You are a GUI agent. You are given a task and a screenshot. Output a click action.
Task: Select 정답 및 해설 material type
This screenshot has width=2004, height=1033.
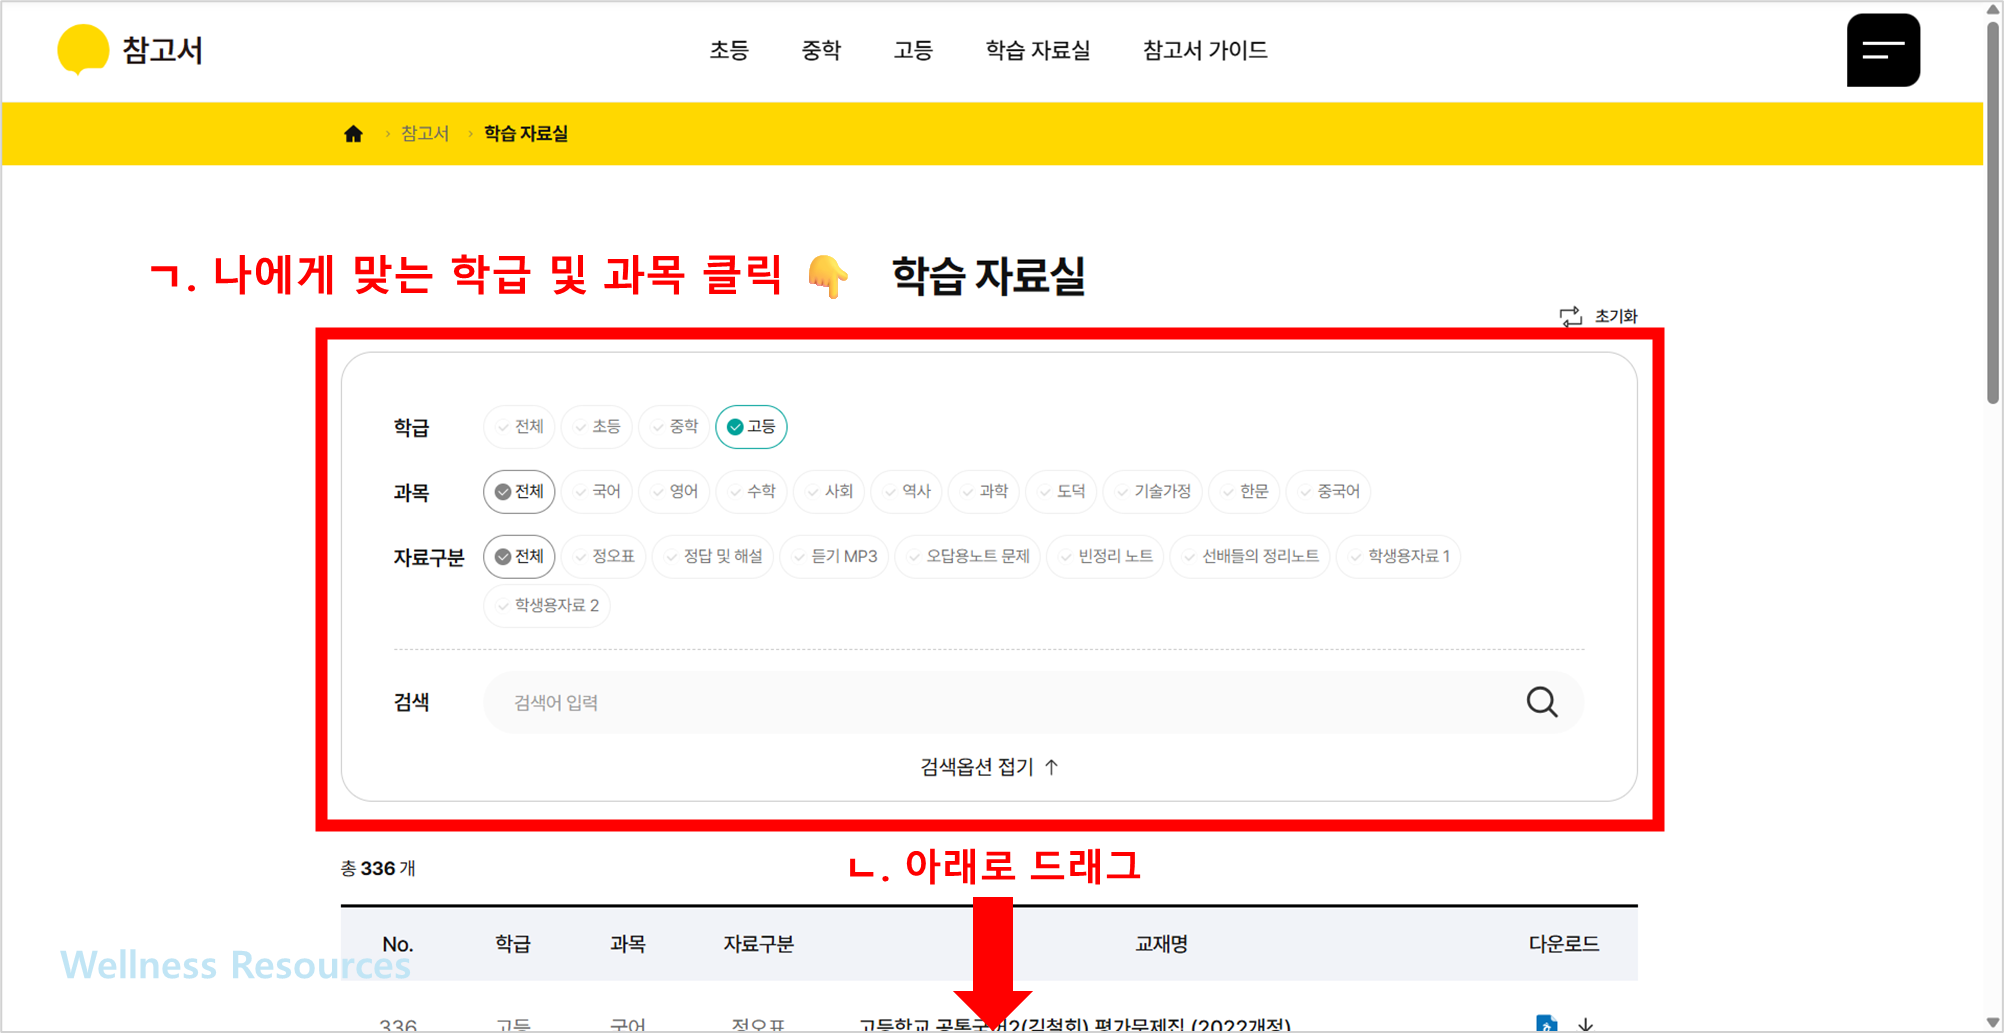(713, 557)
